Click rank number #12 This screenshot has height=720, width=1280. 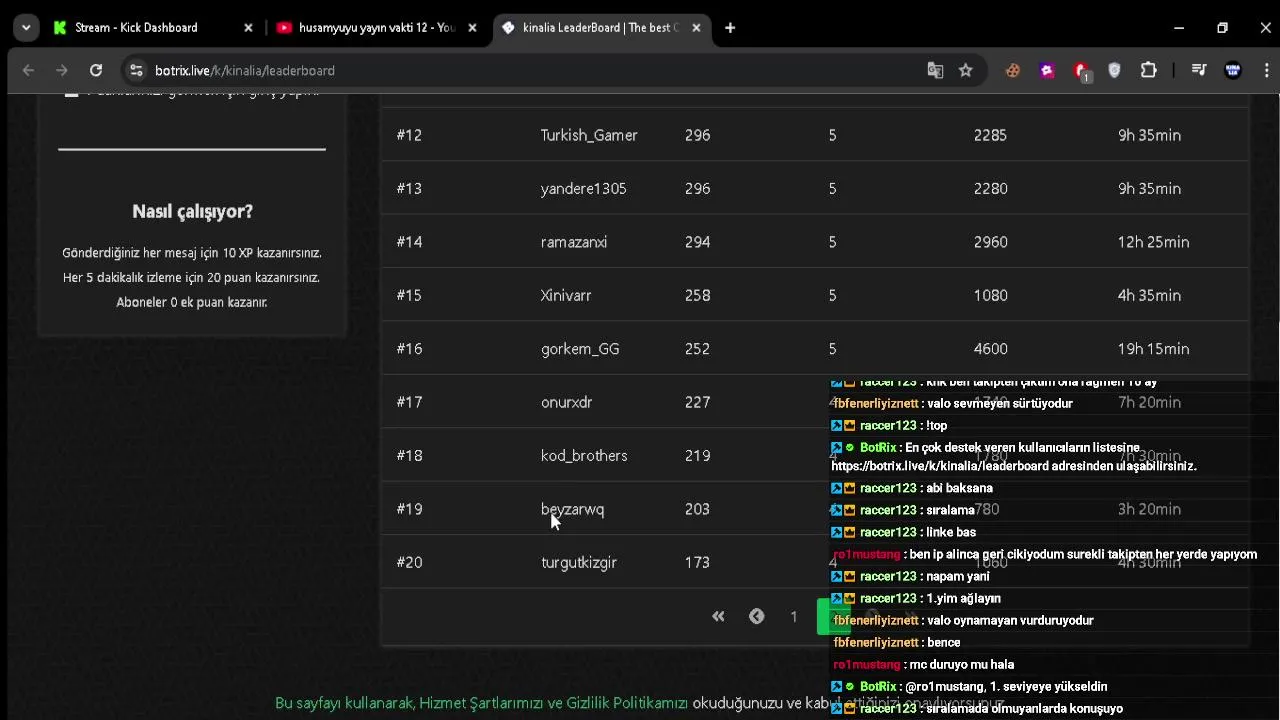pos(409,135)
